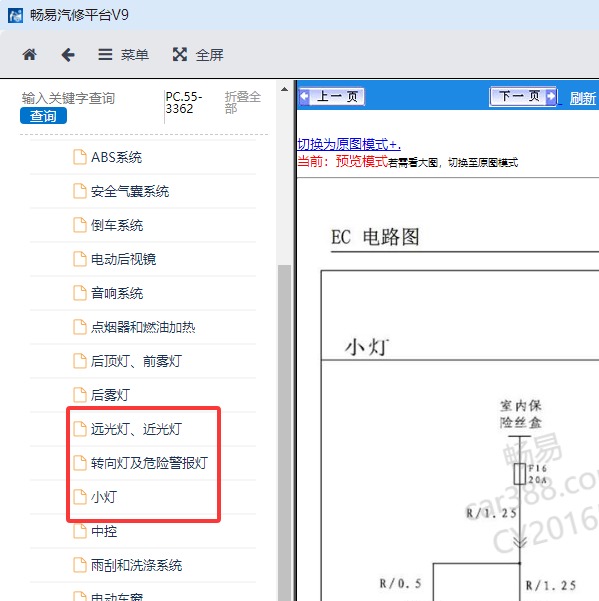Click the 小灯 diagram title
The height and width of the screenshot is (601, 599).
(367, 347)
